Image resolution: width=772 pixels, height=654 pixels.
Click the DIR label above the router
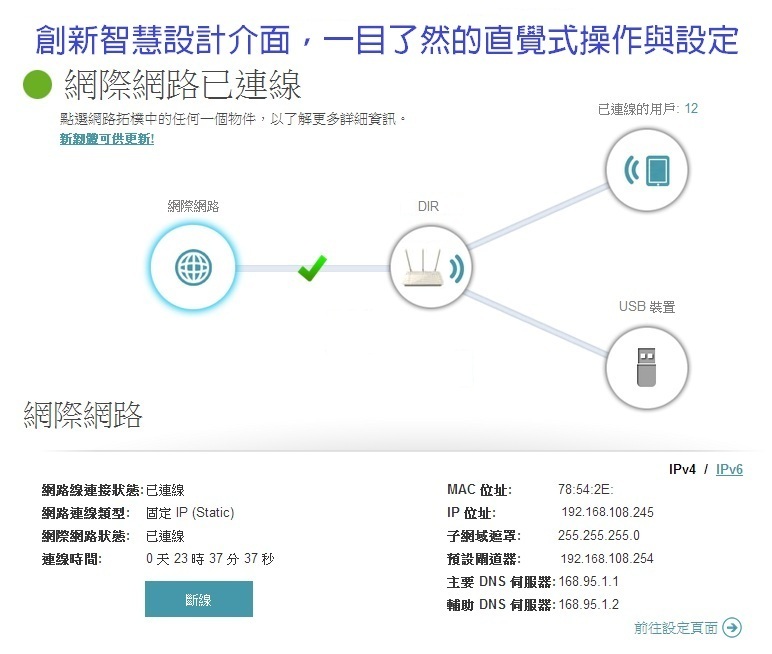(428, 206)
